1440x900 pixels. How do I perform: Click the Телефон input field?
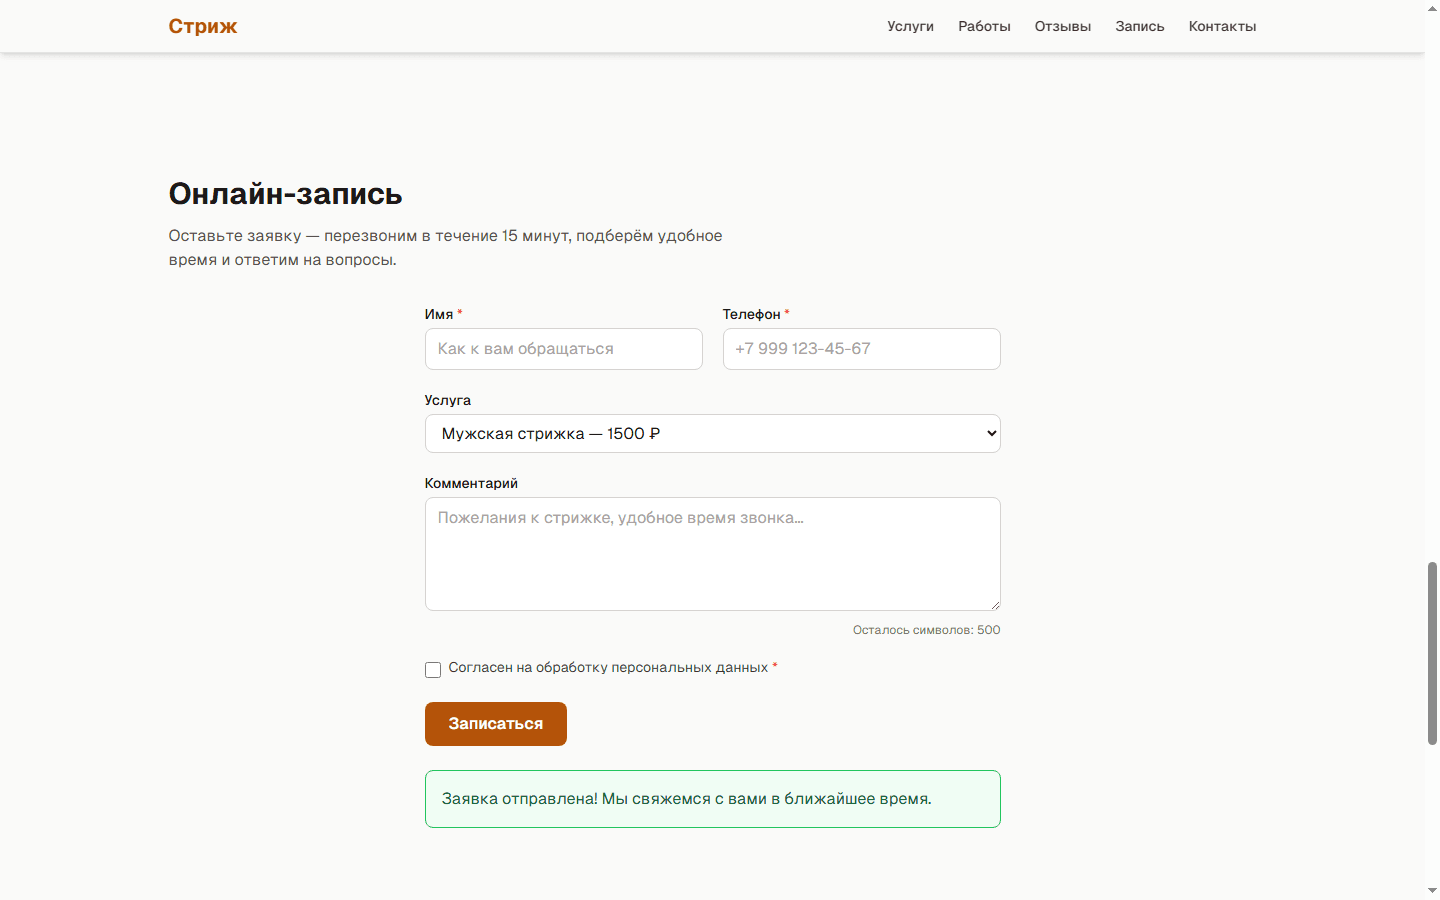[862, 349]
